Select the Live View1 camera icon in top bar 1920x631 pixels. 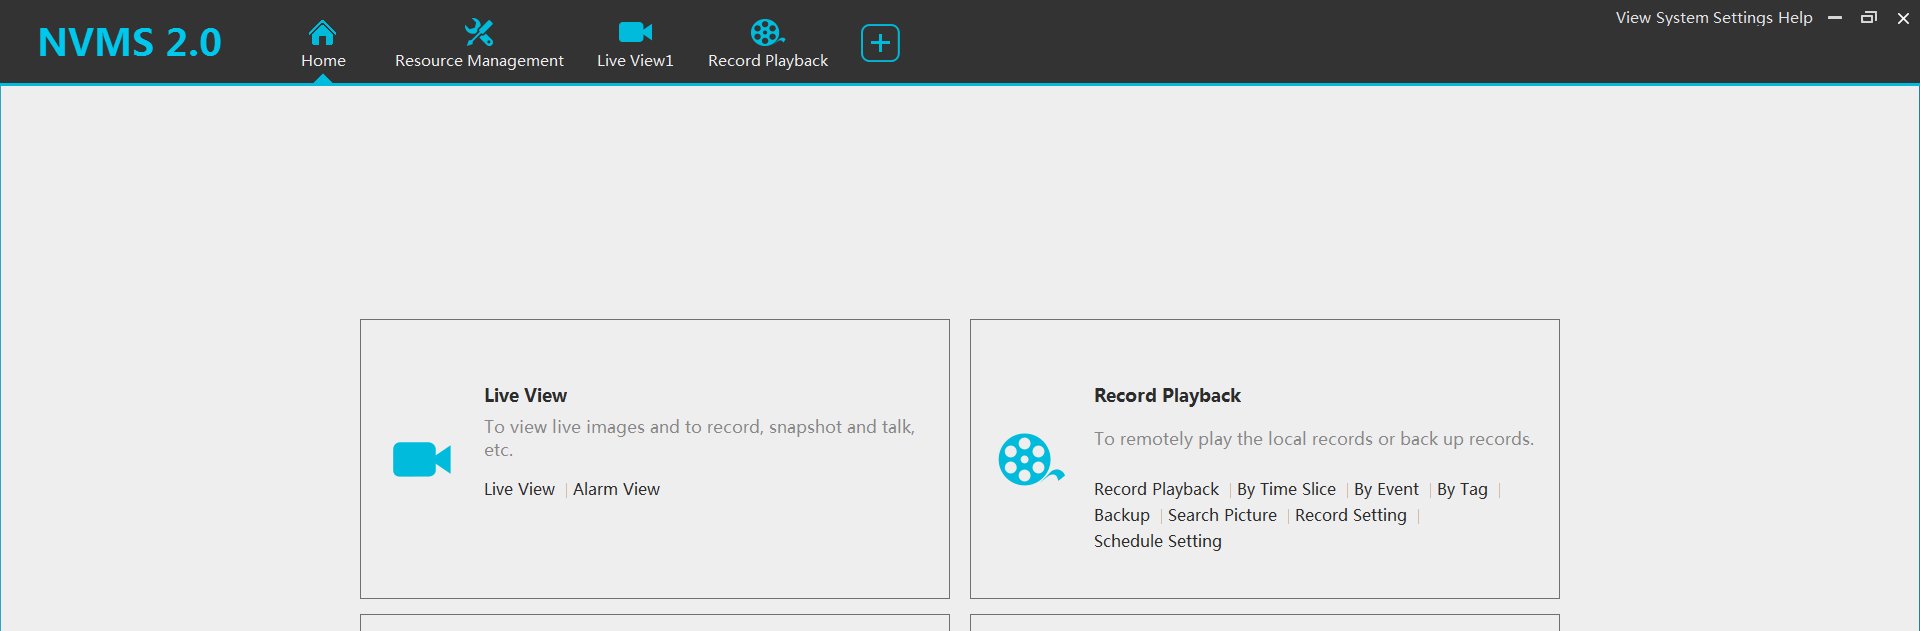pos(635,33)
